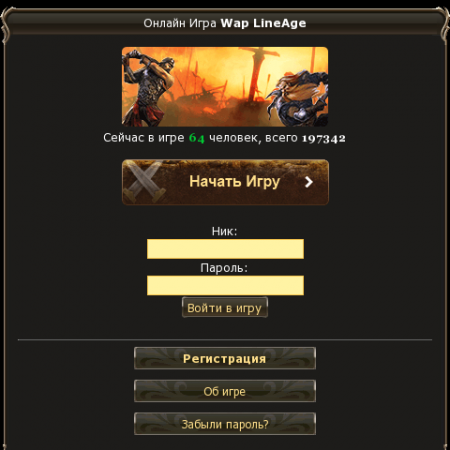This screenshot has height=450, width=450.
Task: Click the Wap LineAge title text
Action: click(263, 23)
